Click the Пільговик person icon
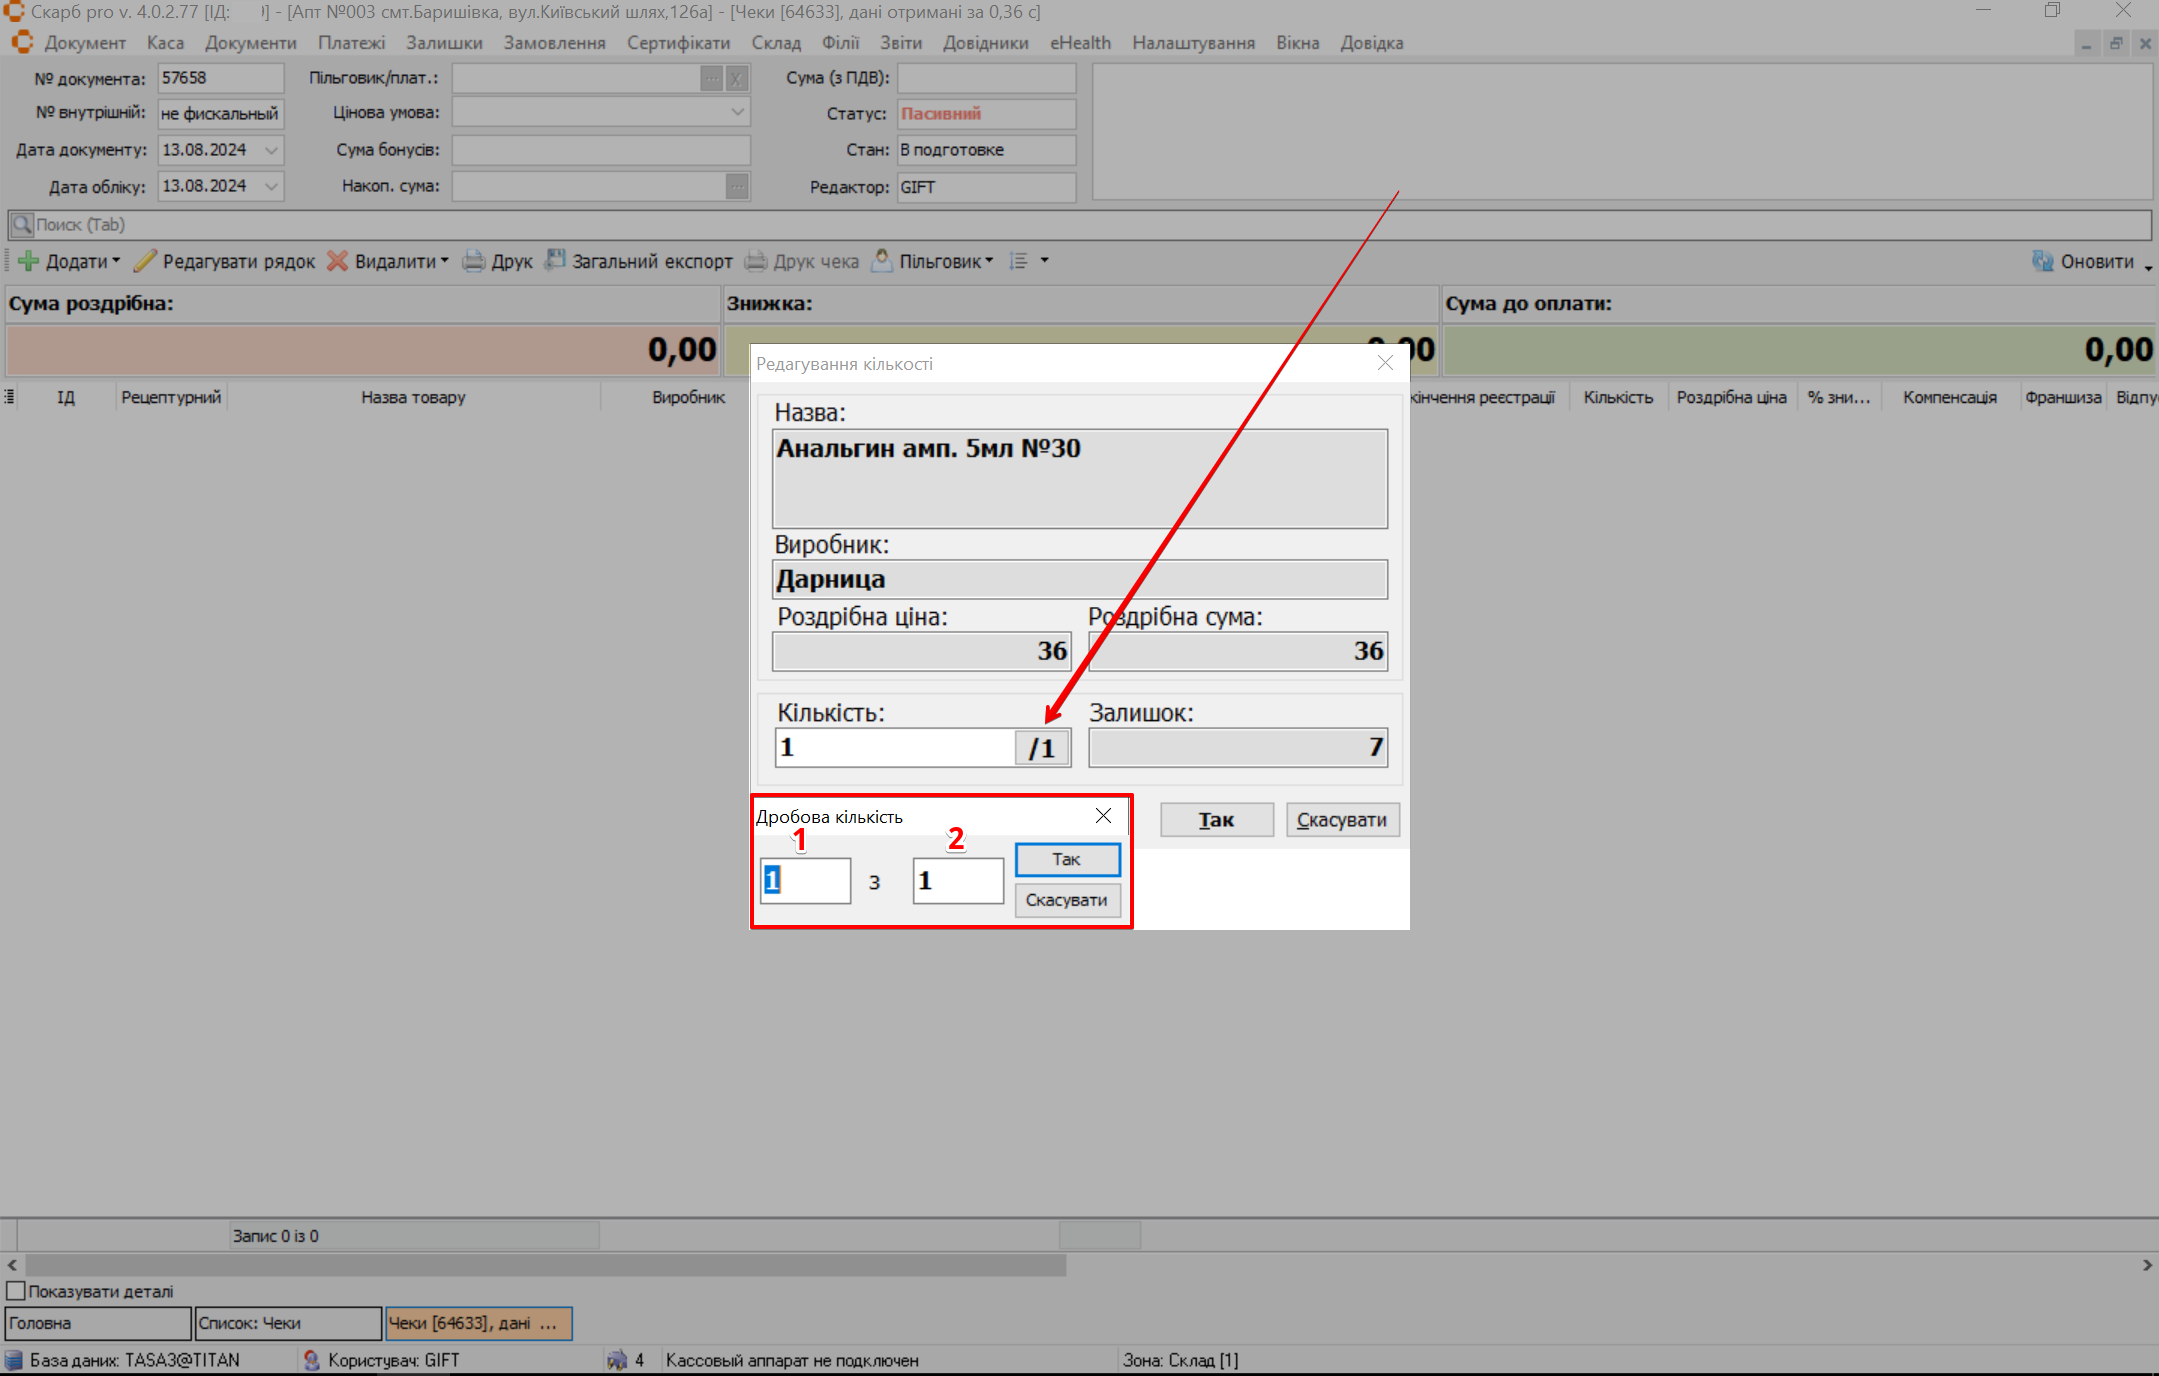The image size is (2159, 1376). (x=881, y=261)
